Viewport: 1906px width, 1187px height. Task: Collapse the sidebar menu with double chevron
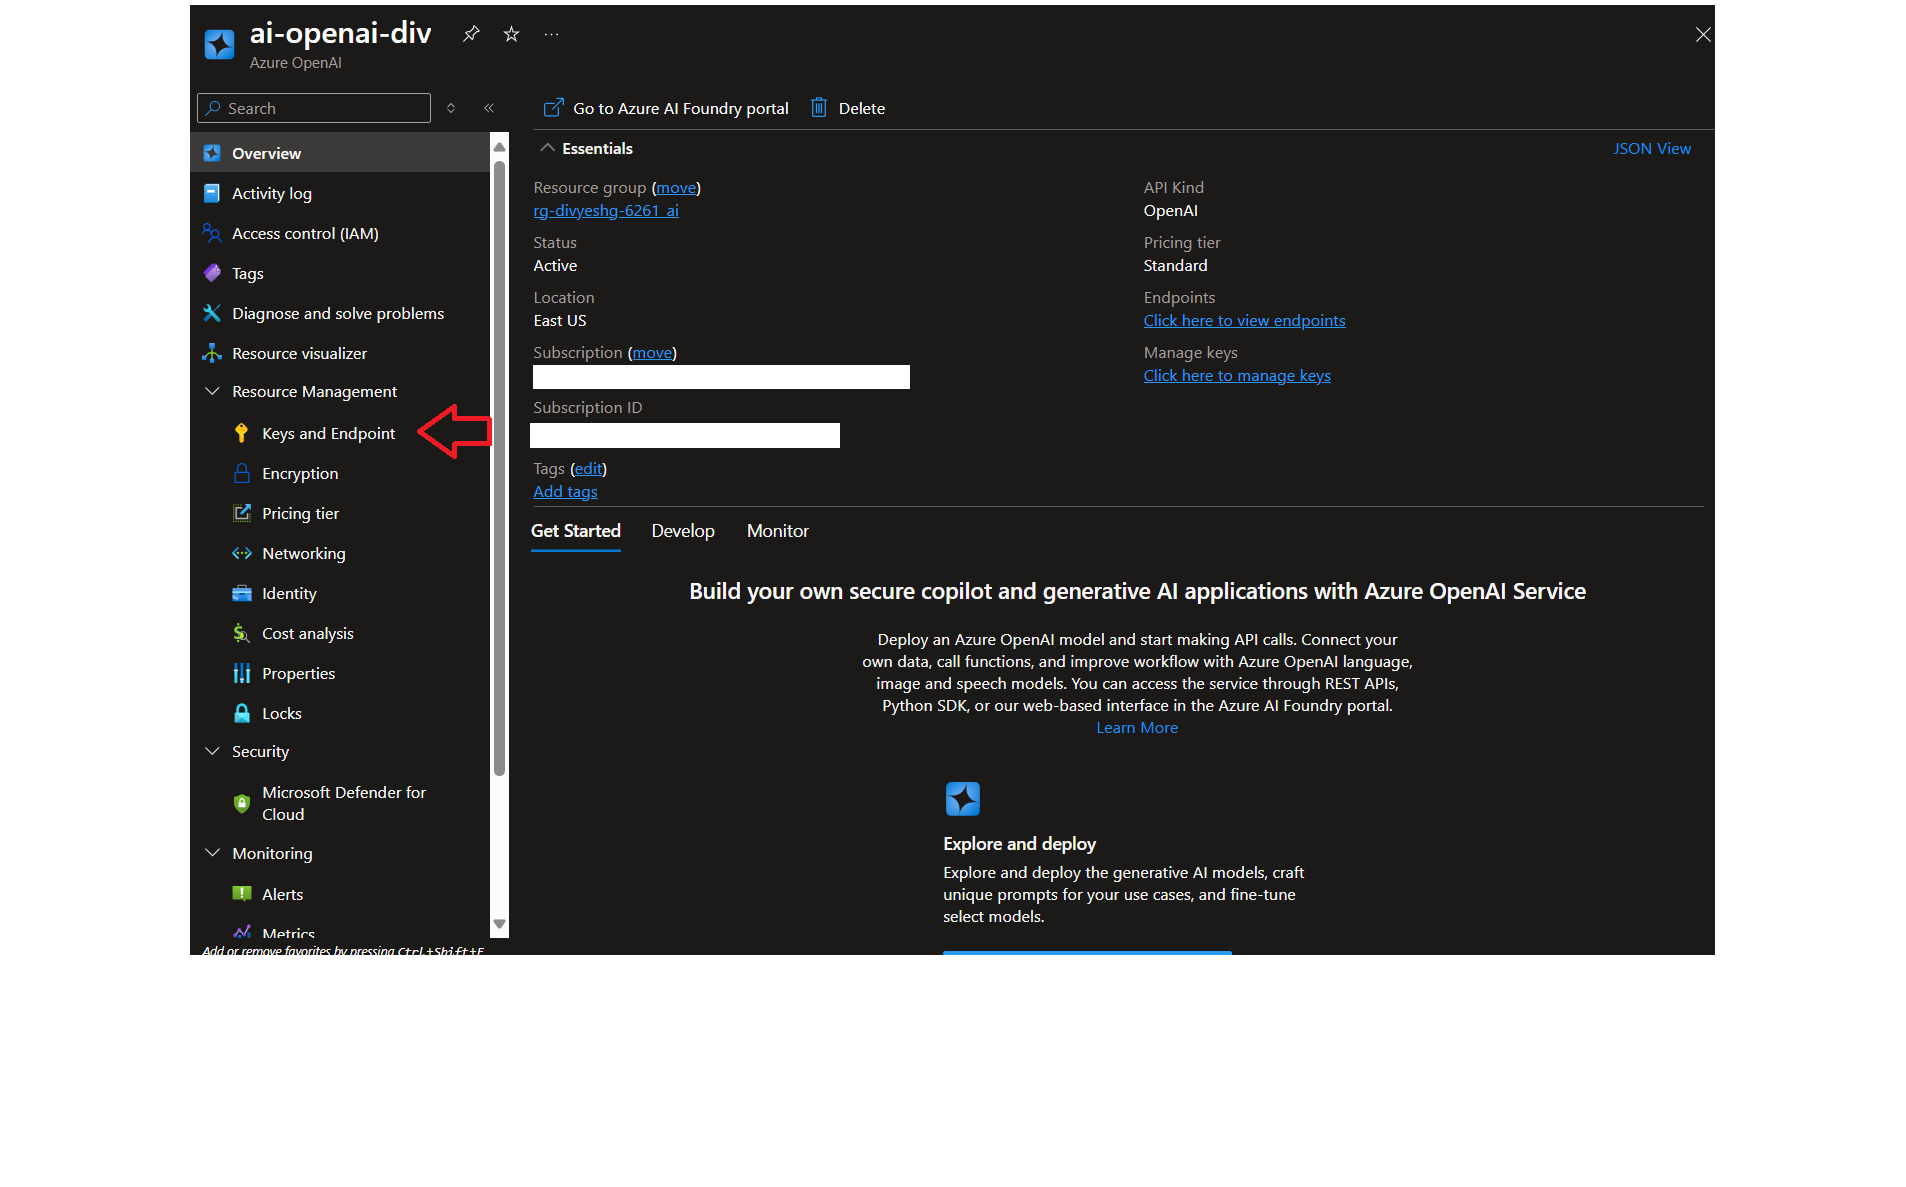(x=489, y=108)
